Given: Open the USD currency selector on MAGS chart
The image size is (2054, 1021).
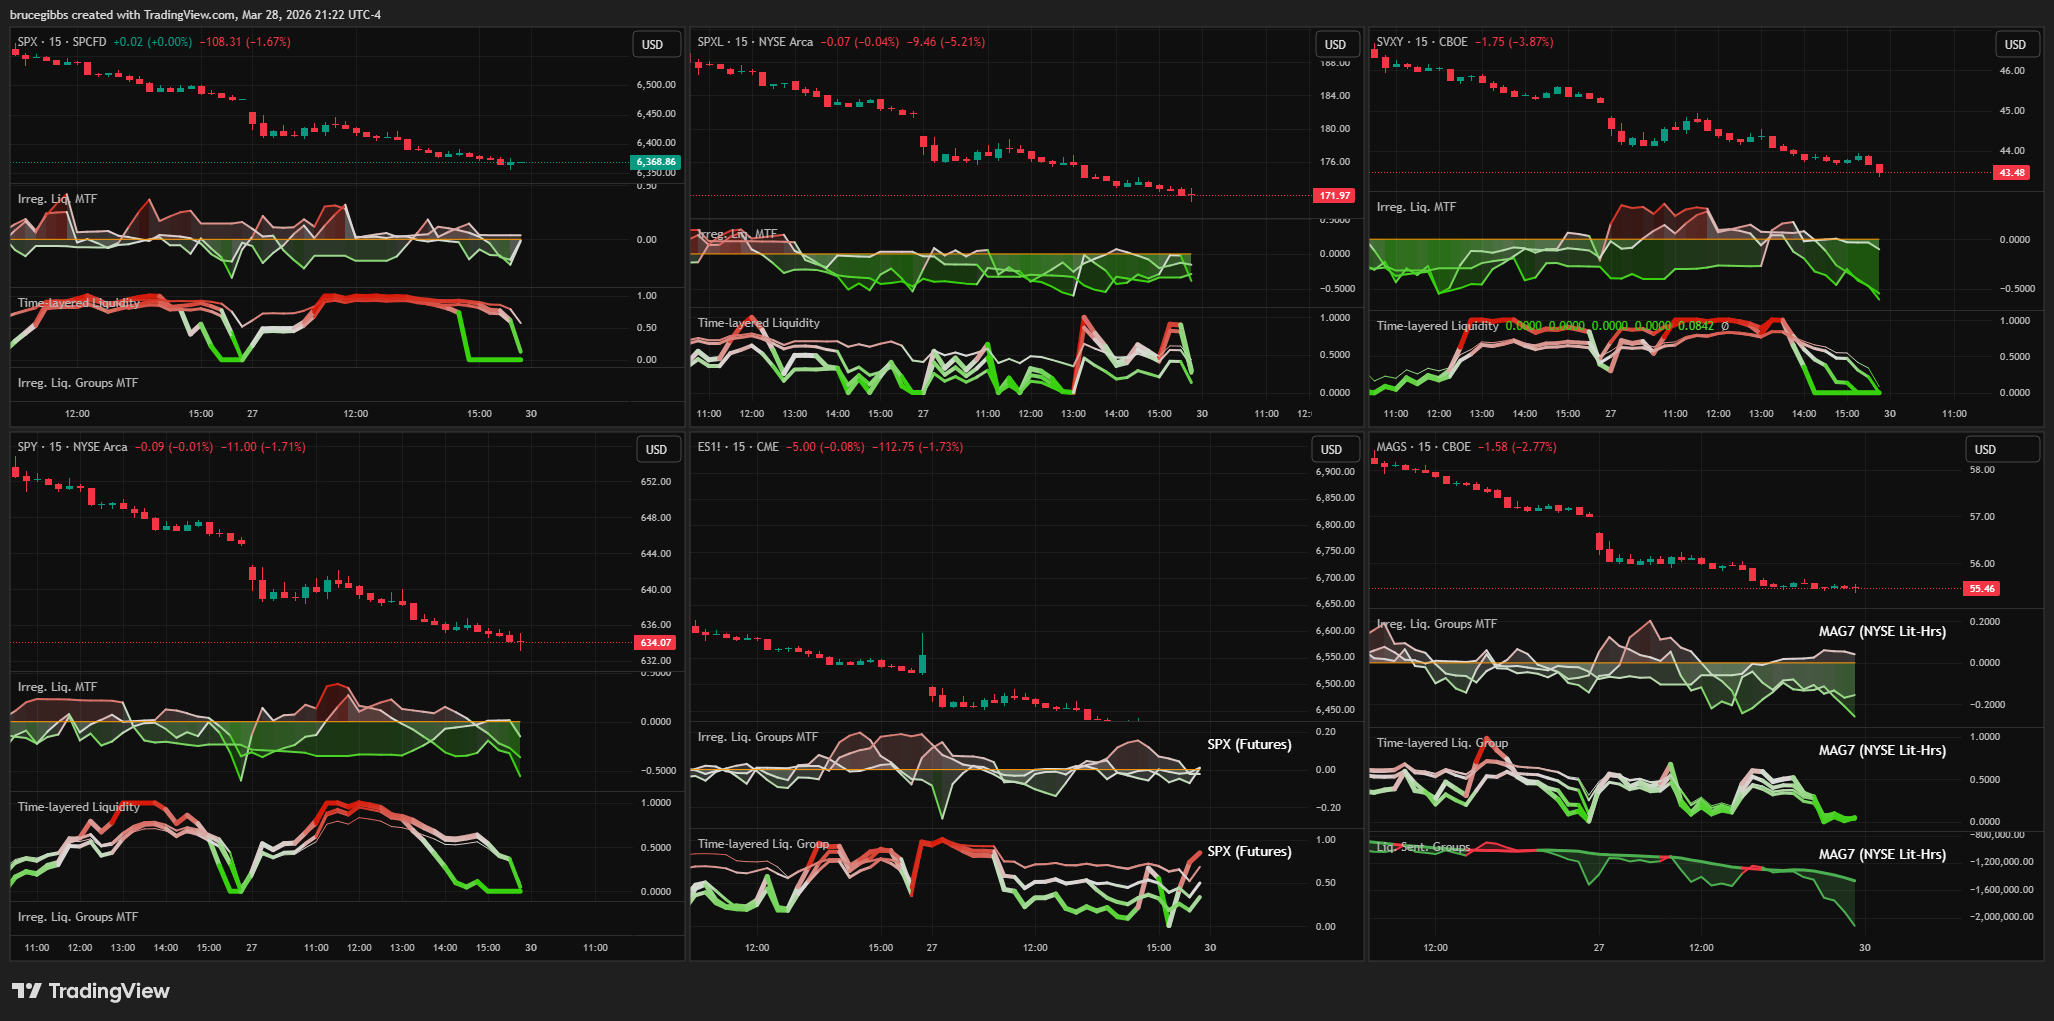Looking at the screenshot, I should click(x=1985, y=450).
